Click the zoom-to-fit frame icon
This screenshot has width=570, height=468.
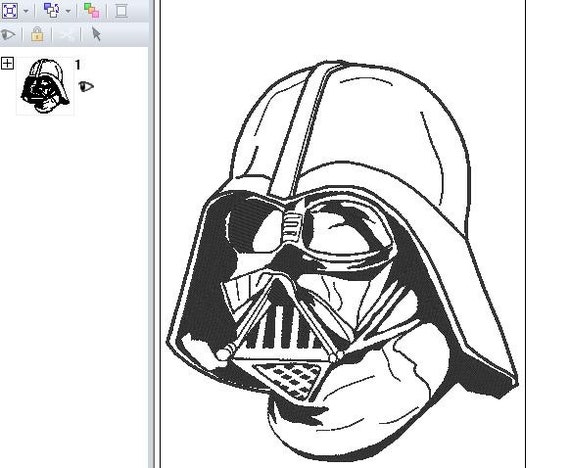coord(9,11)
